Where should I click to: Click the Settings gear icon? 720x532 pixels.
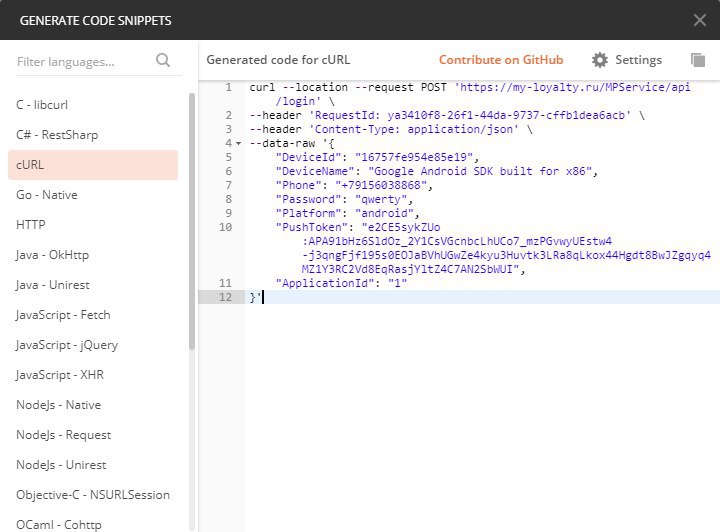[600, 60]
